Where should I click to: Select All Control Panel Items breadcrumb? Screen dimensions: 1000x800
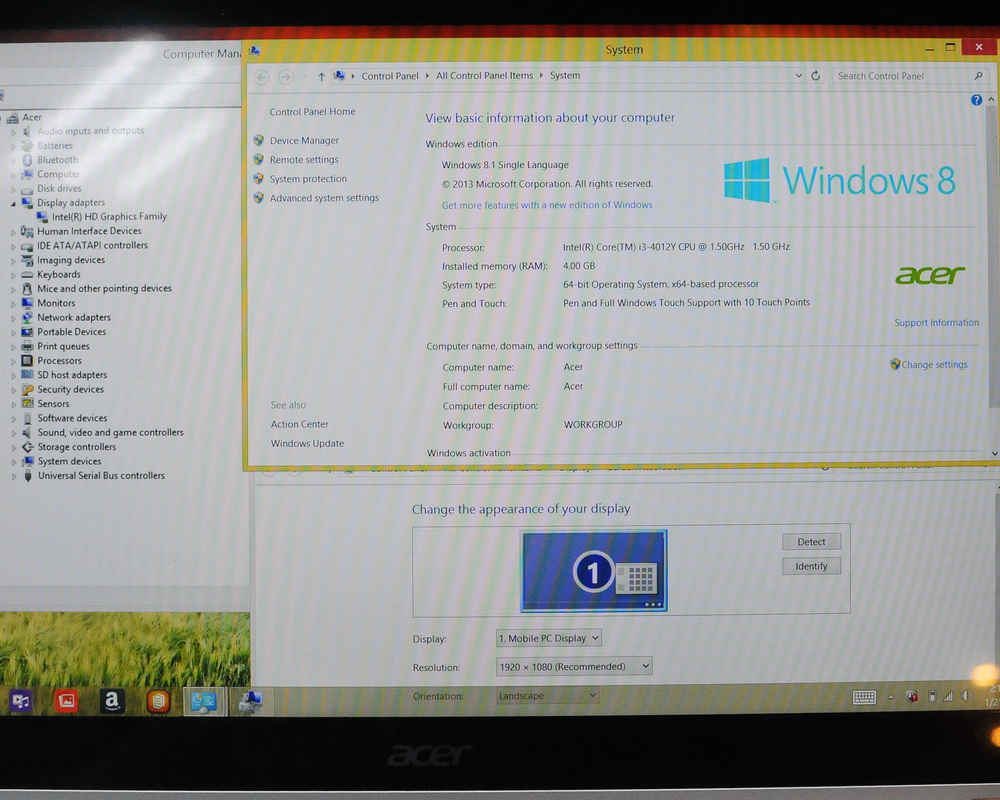coord(485,75)
